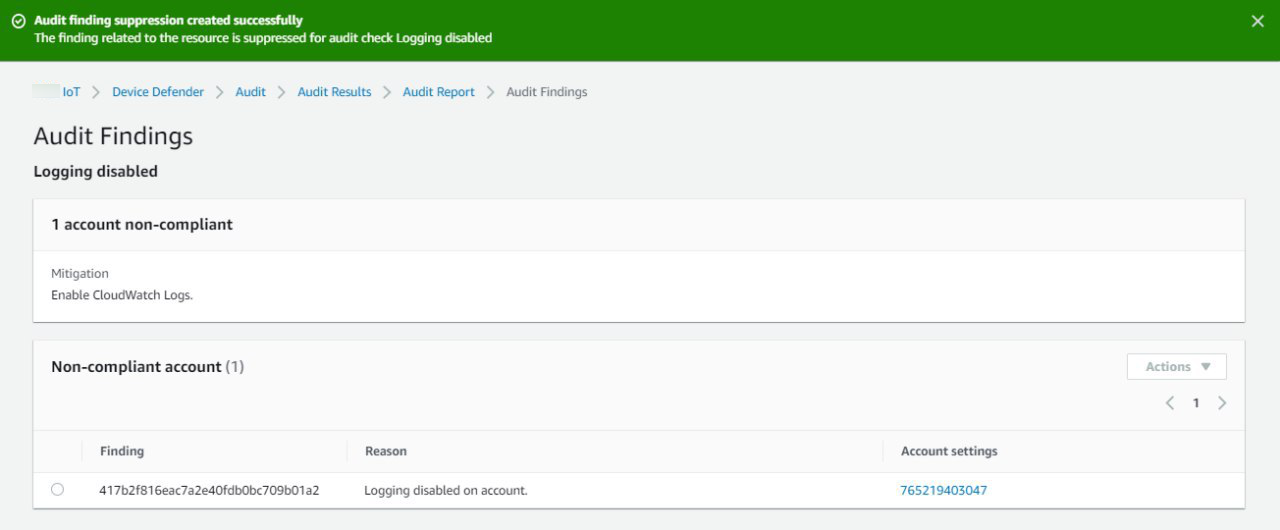Go back to the Audit breadcrumb

(x=250, y=92)
